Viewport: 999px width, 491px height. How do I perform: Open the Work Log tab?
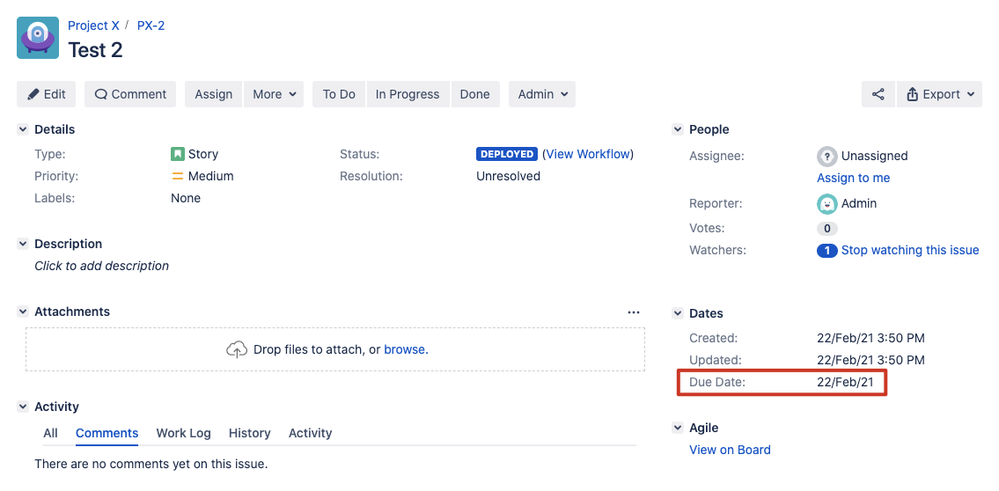[x=183, y=433]
